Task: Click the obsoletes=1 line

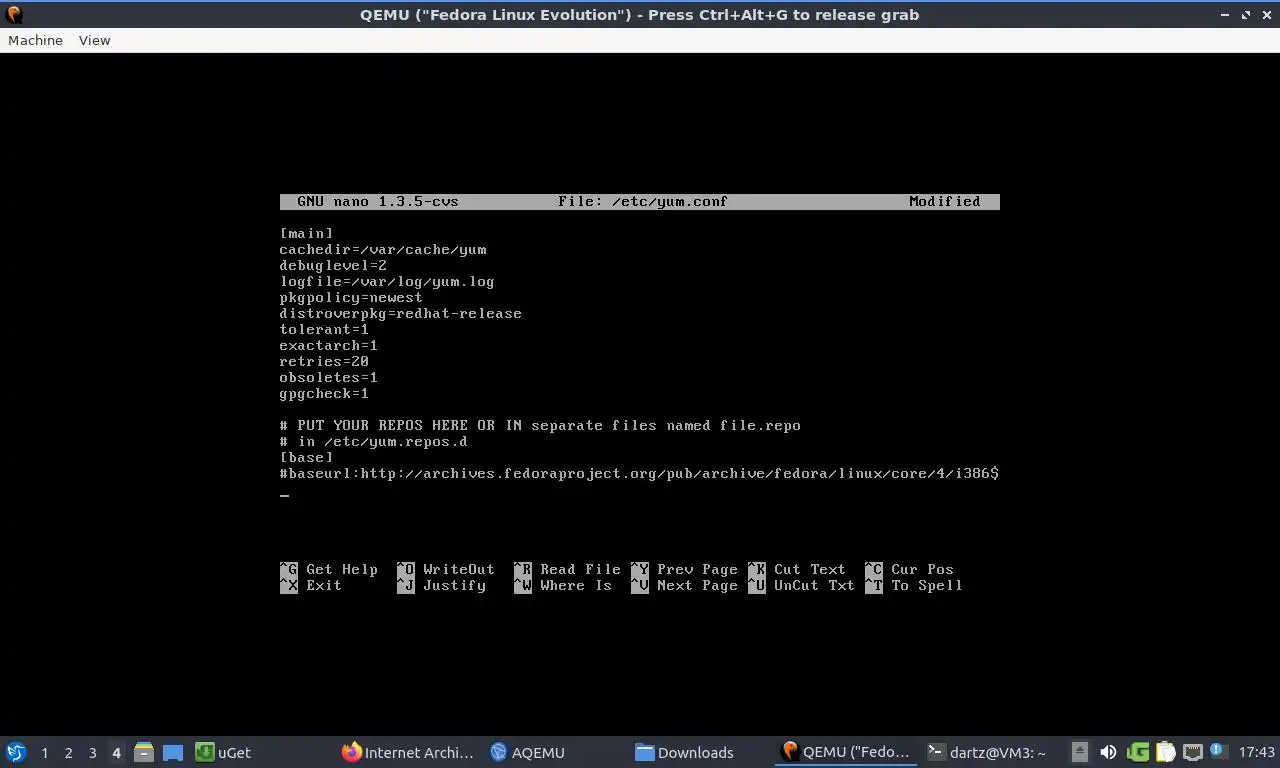Action: pyautogui.click(x=329, y=377)
